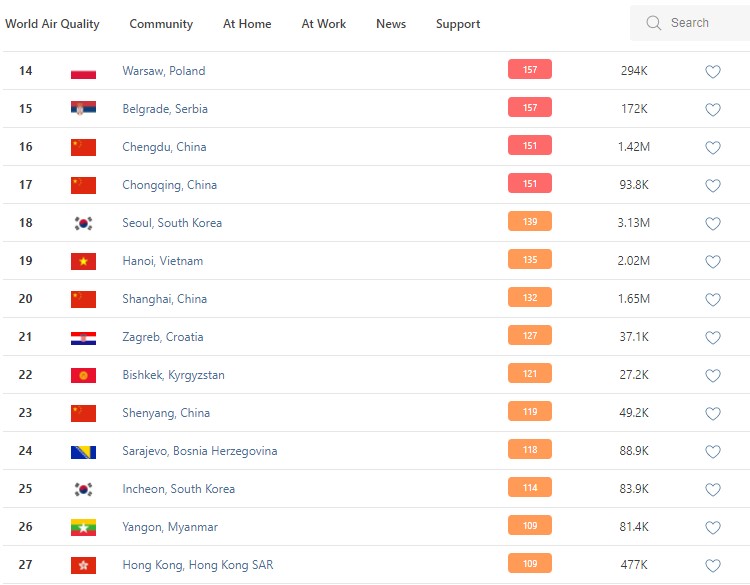Click the Croatia flag beside Zagreb
750x585 pixels.
[83, 338]
